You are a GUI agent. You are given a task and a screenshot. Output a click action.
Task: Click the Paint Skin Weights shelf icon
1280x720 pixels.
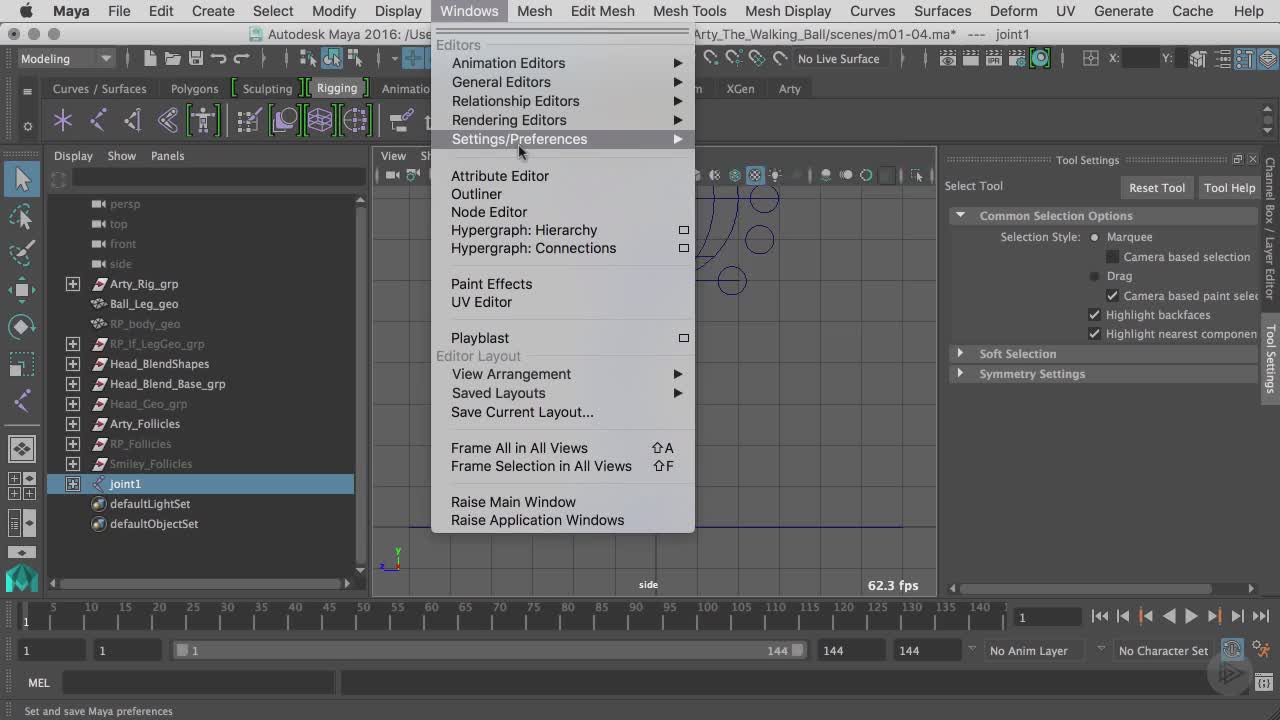[x=250, y=121]
